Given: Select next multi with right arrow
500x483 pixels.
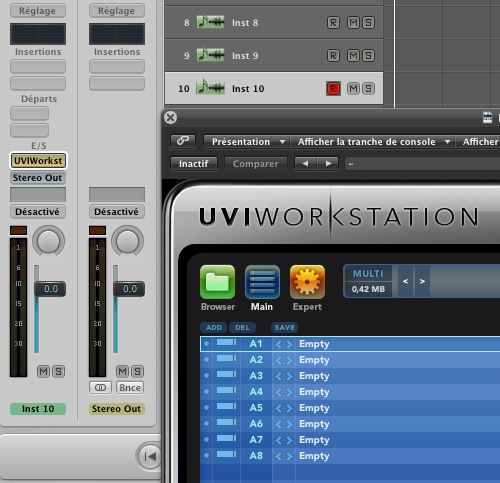Looking at the screenshot, I should coord(422,281).
